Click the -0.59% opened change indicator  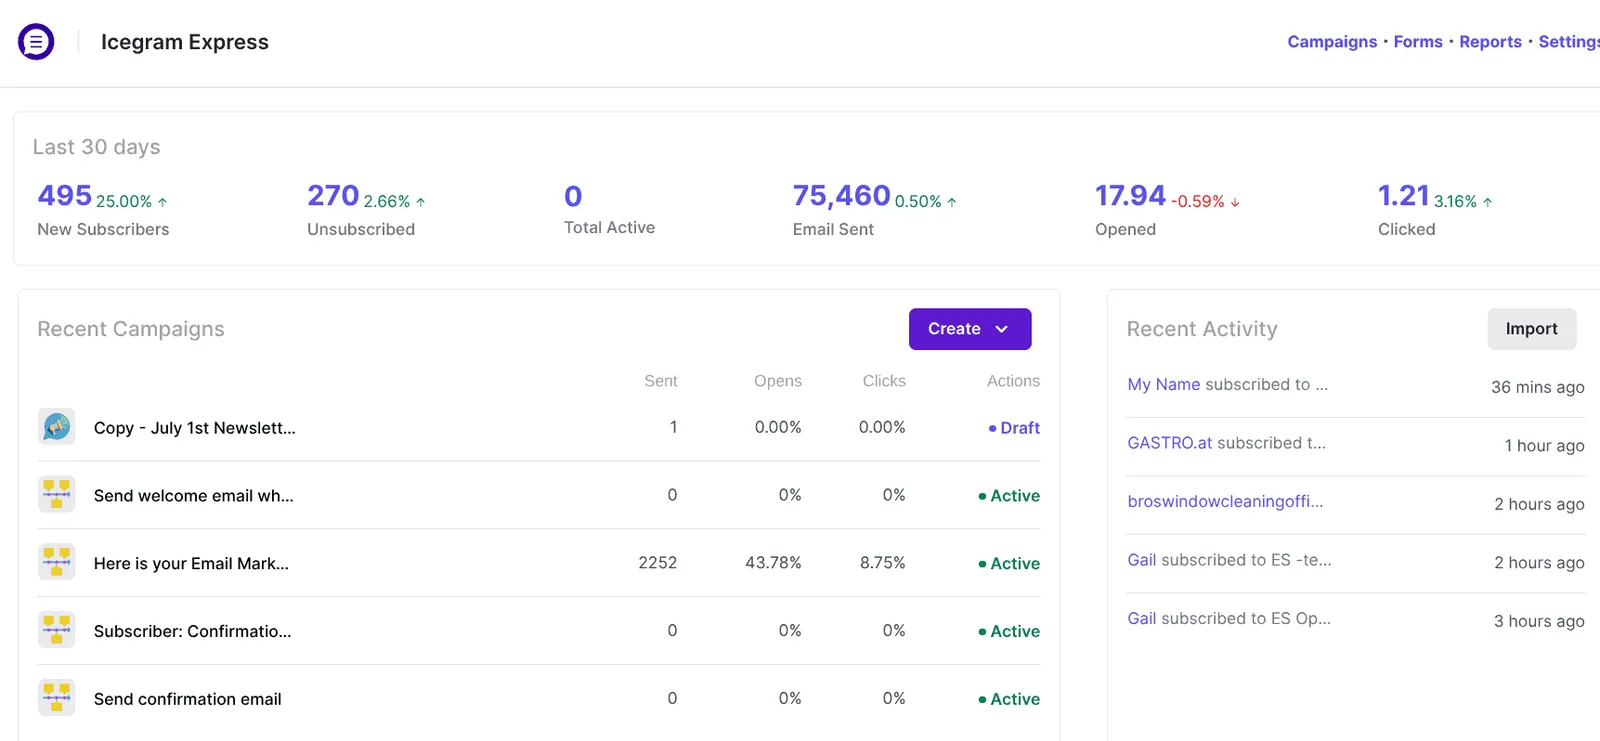coord(1205,201)
